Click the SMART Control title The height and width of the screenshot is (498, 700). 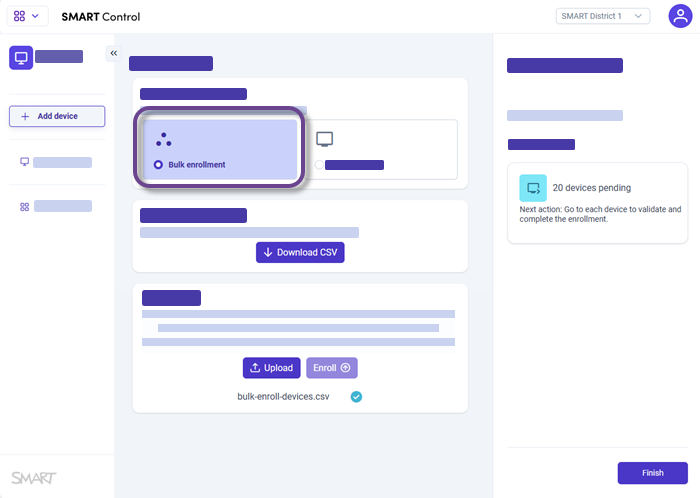(x=101, y=17)
